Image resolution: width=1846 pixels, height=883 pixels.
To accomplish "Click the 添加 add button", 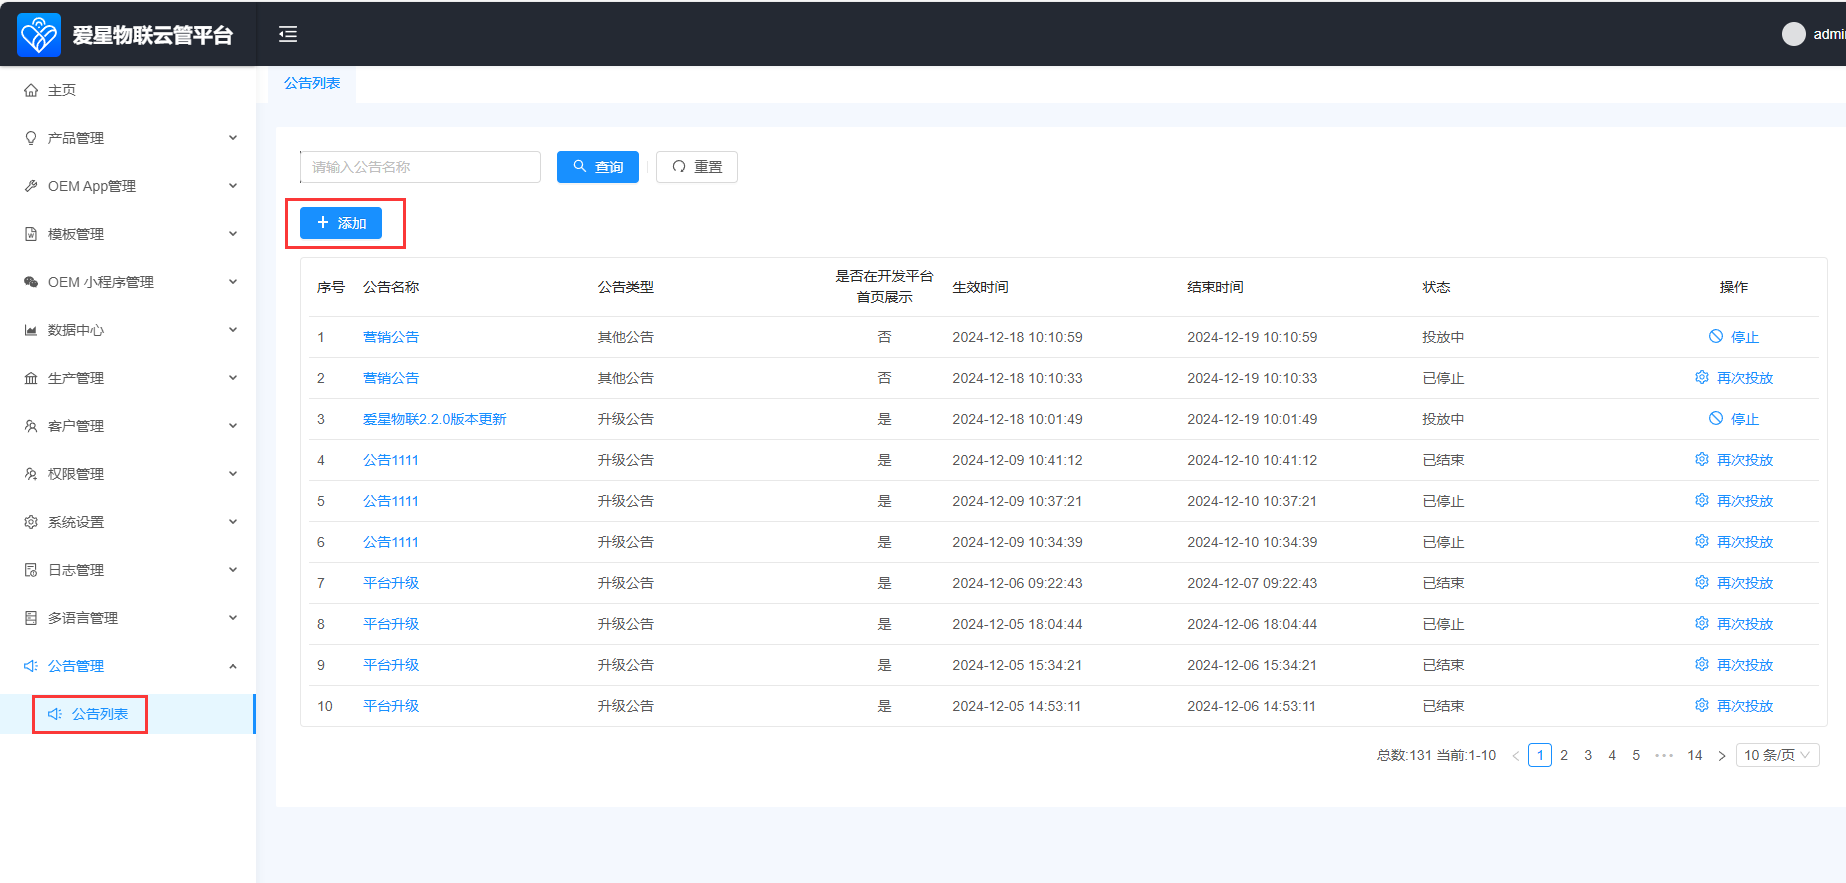I will click(x=341, y=223).
